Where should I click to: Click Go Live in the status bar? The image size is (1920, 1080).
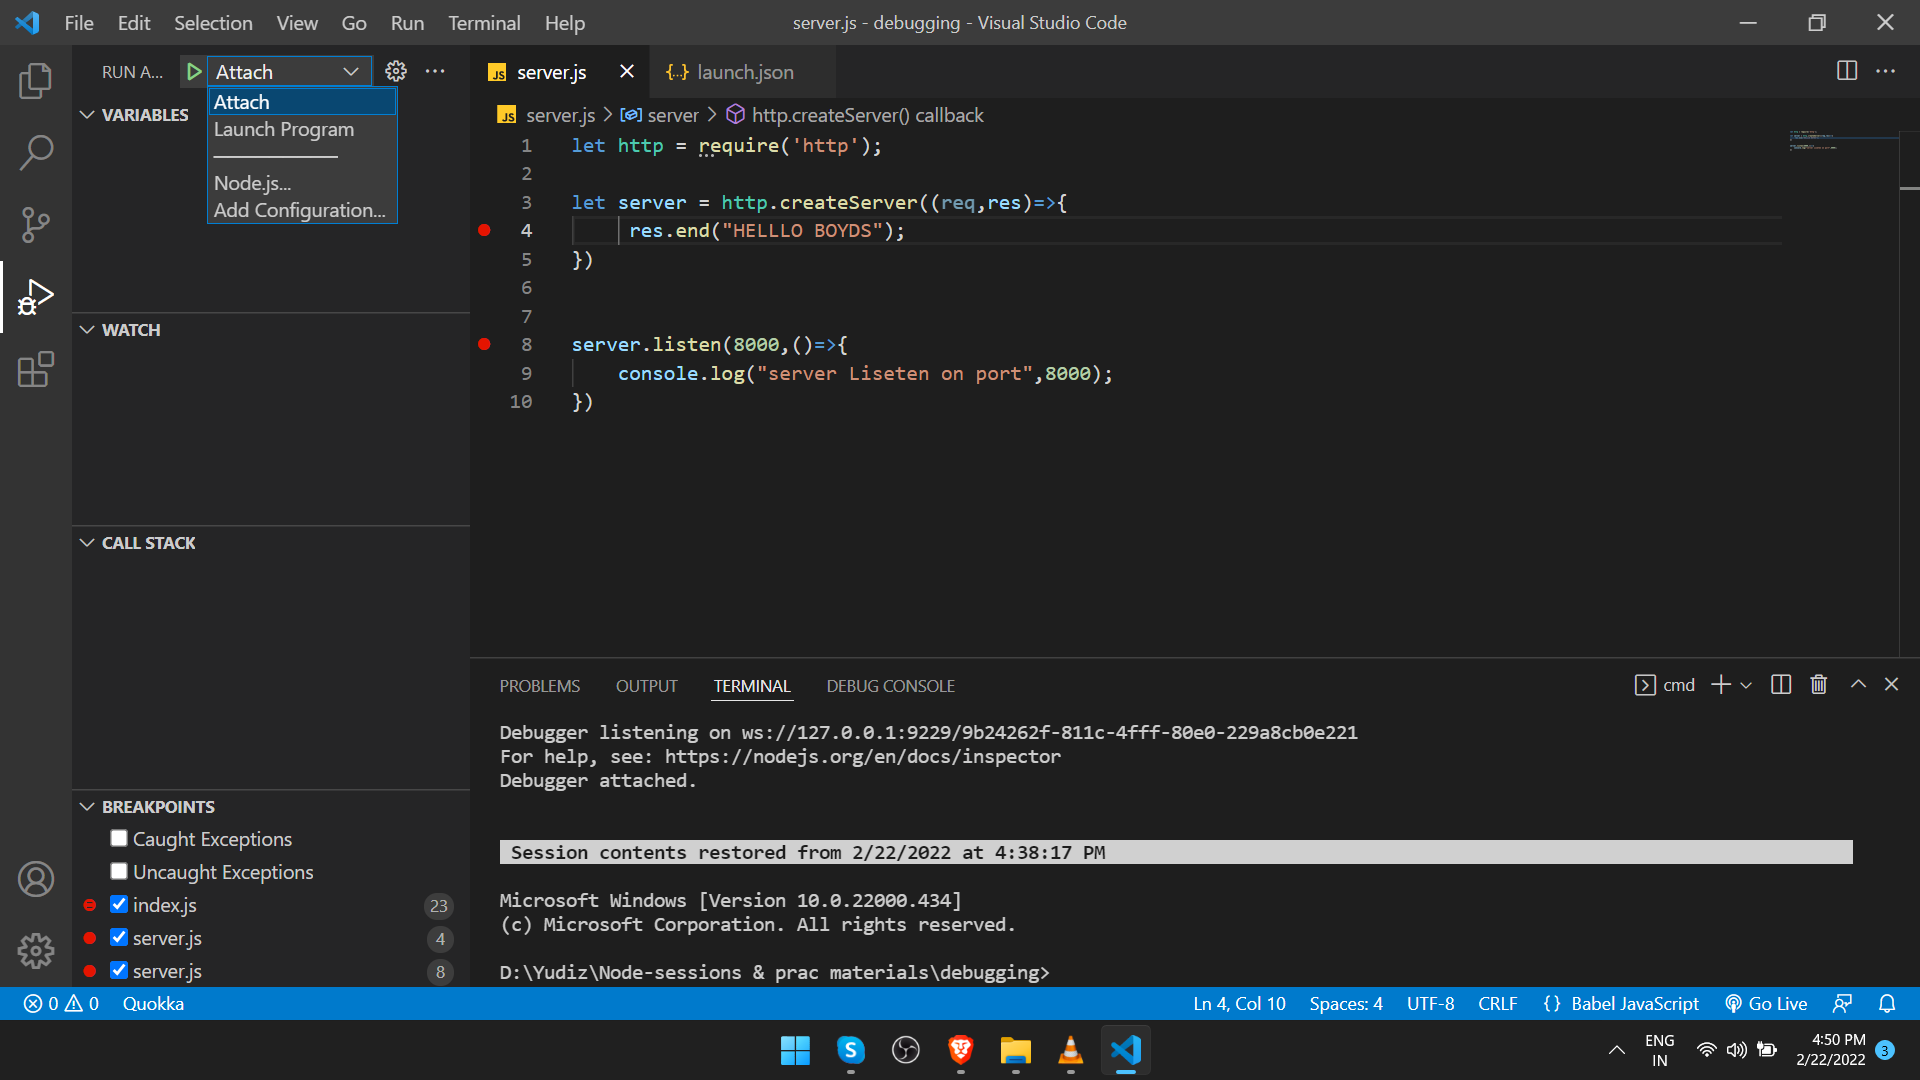point(1766,1004)
